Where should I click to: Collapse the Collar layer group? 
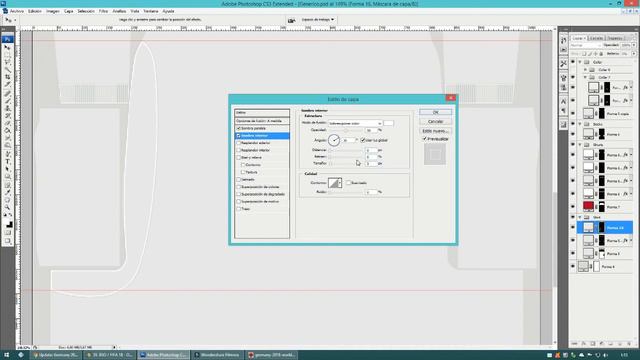click(580, 62)
